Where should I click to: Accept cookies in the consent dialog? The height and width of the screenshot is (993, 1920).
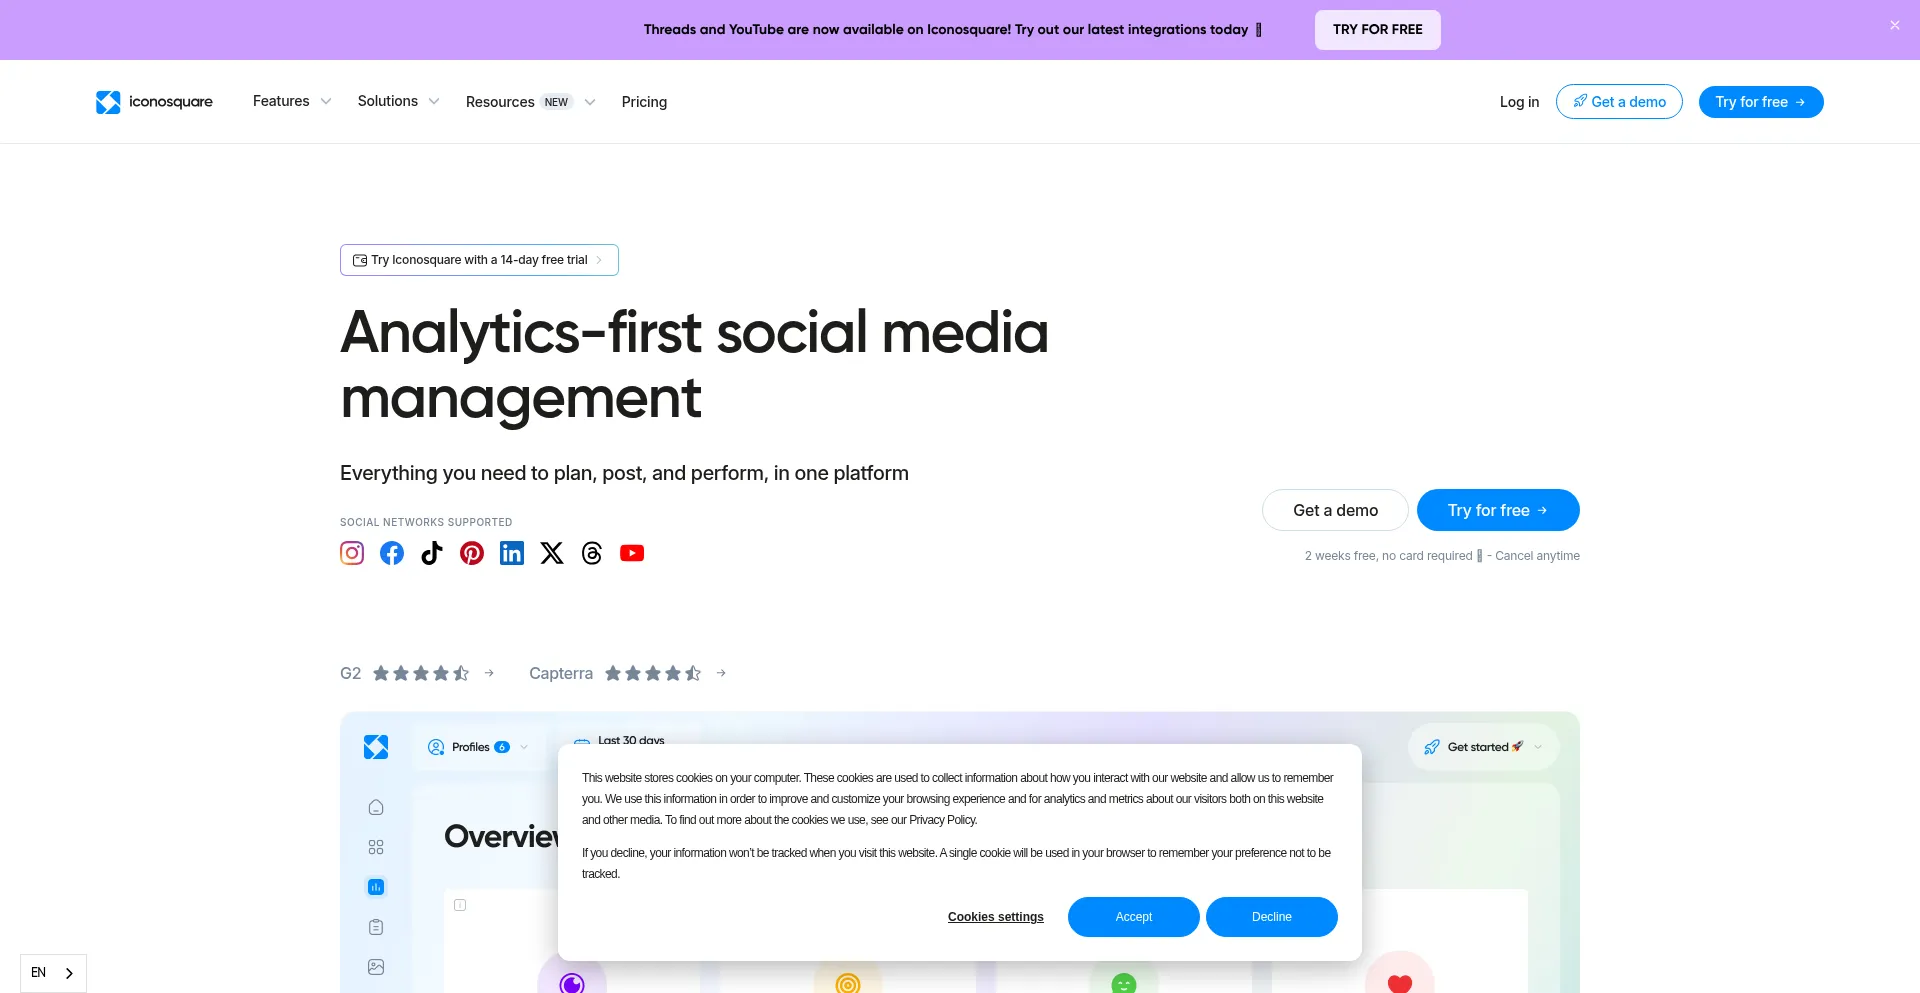pos(1133,917)
